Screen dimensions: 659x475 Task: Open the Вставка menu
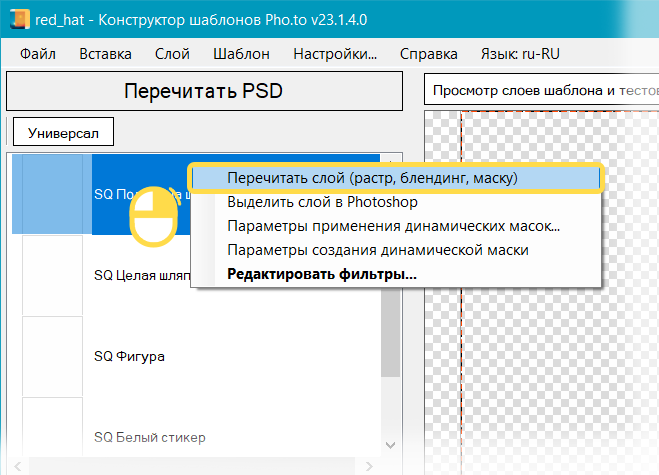(x=105, y=54)
